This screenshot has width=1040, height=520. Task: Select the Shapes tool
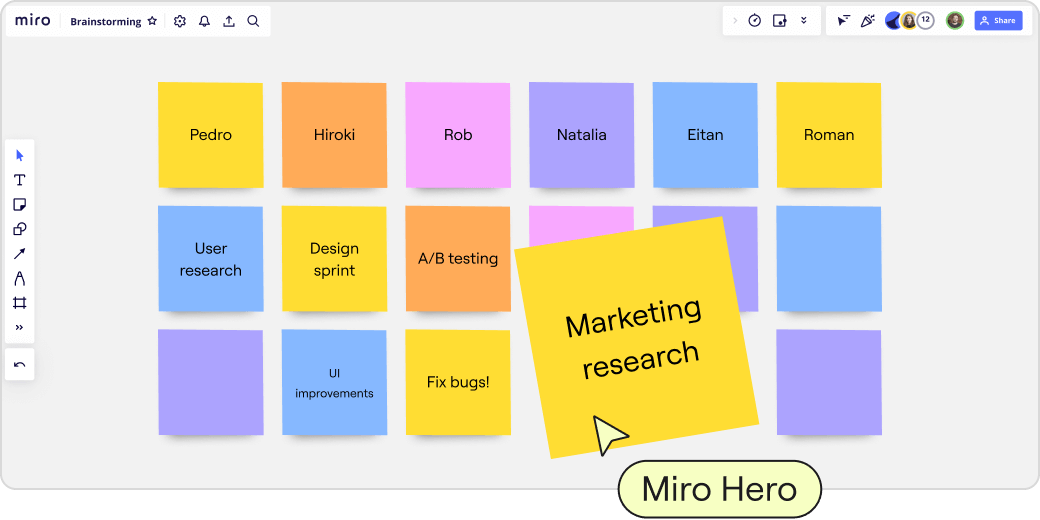(19, 229)
